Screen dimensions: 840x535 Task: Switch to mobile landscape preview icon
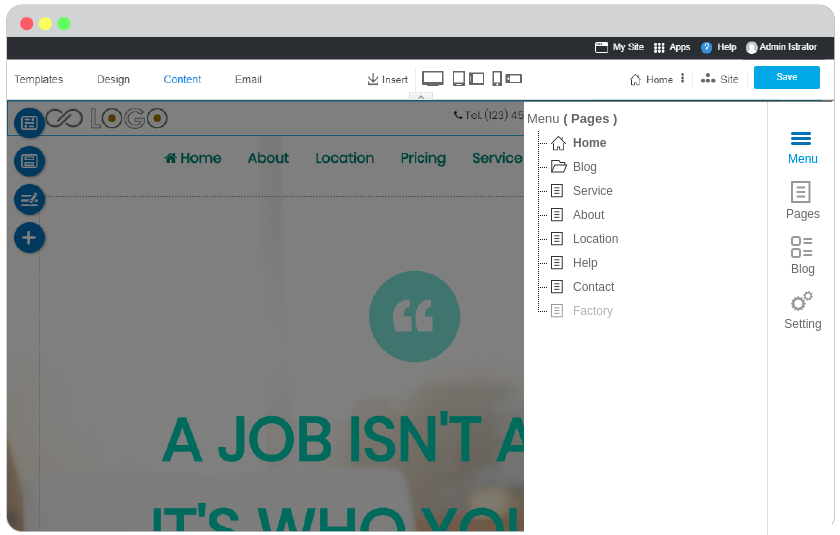[514, 79]
